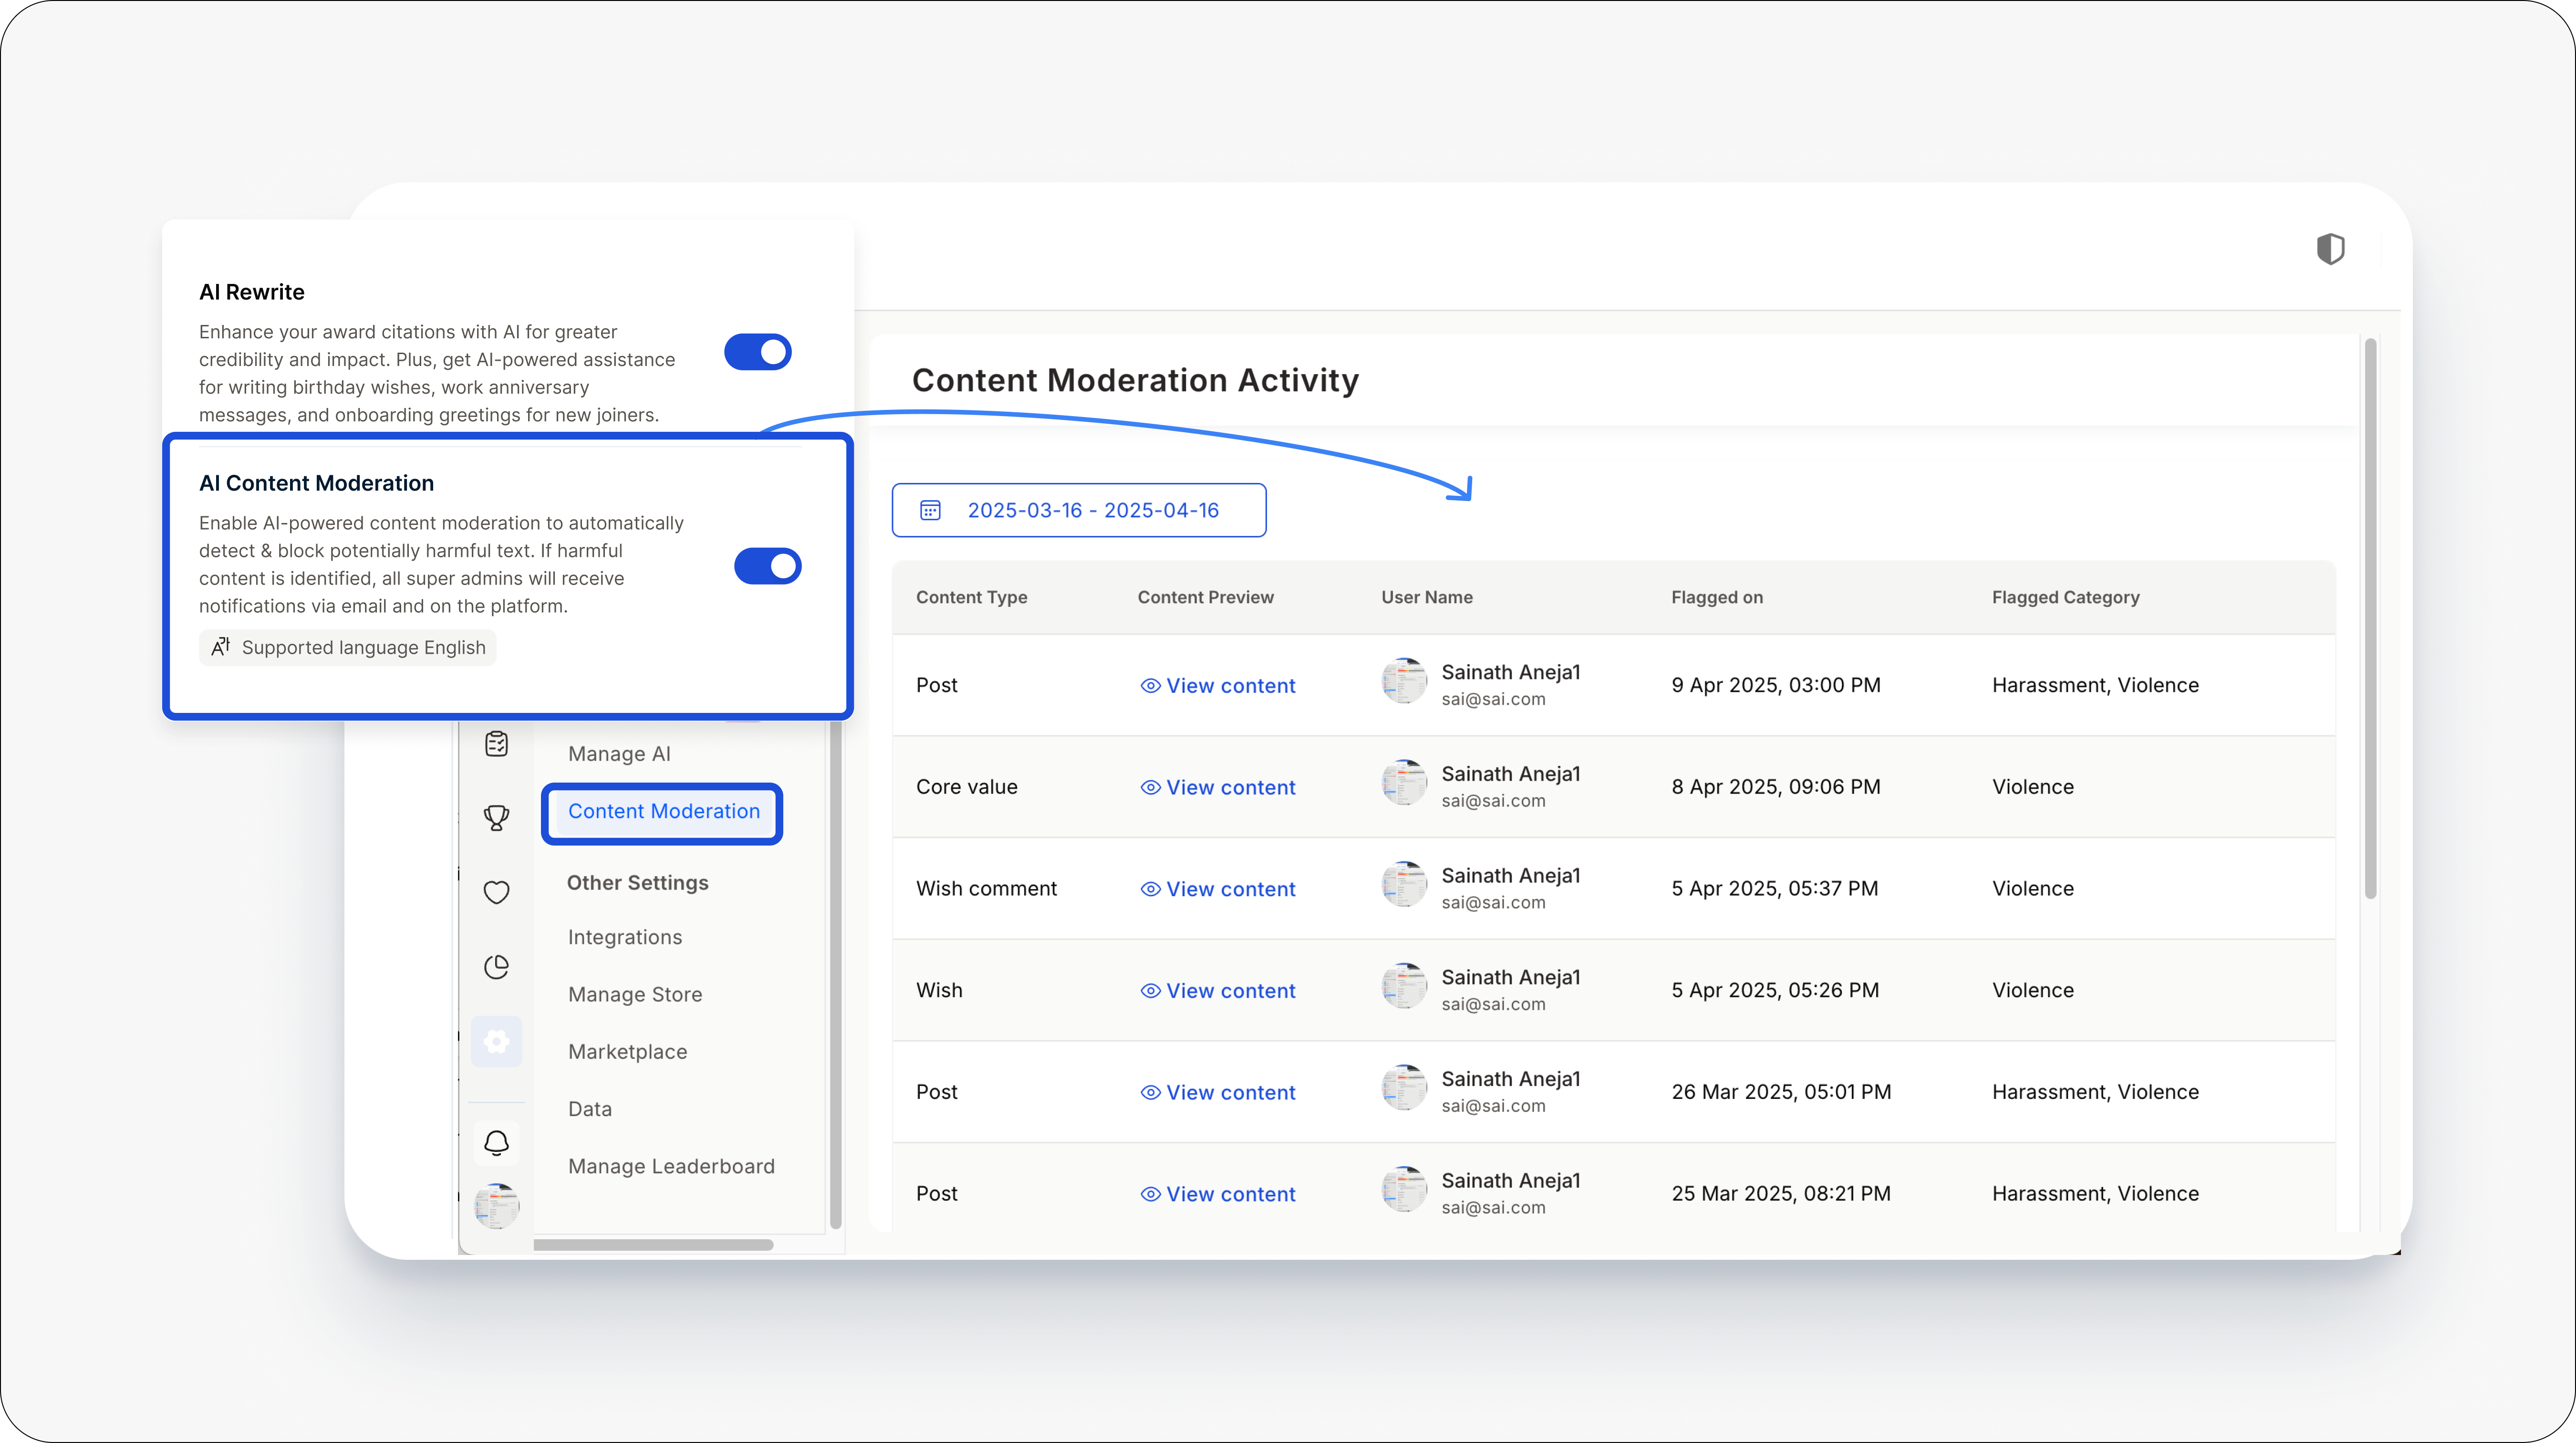View content for the Wish comment row

click(1218, 889)
